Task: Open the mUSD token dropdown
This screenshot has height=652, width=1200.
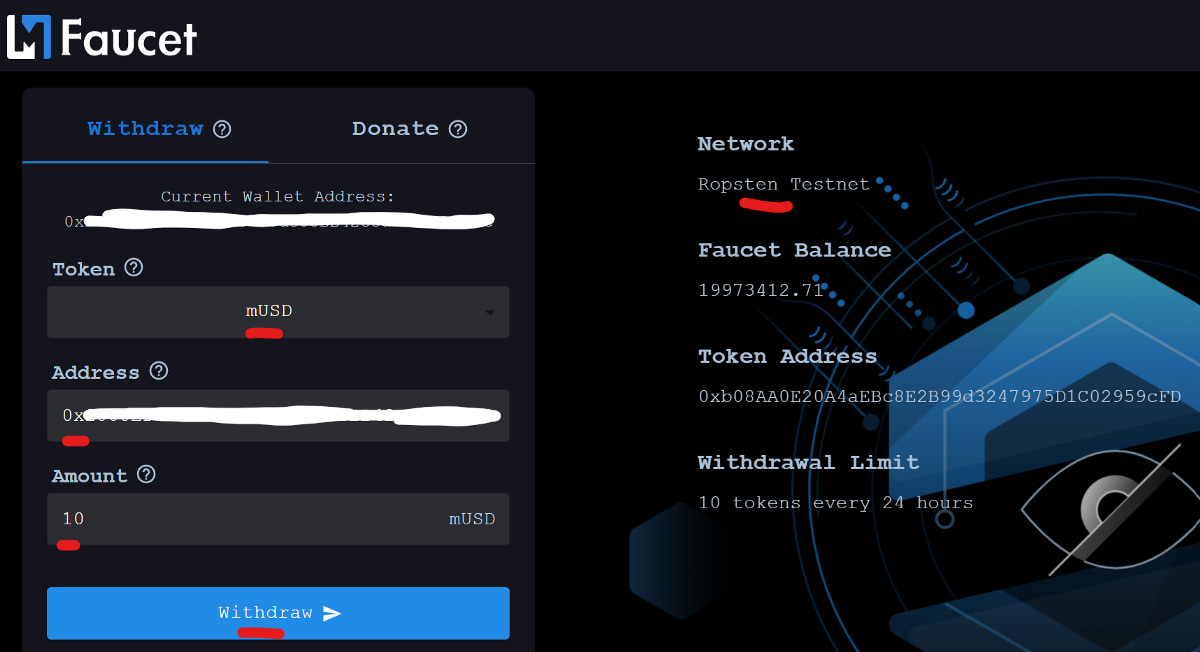Action: [278, 312]
